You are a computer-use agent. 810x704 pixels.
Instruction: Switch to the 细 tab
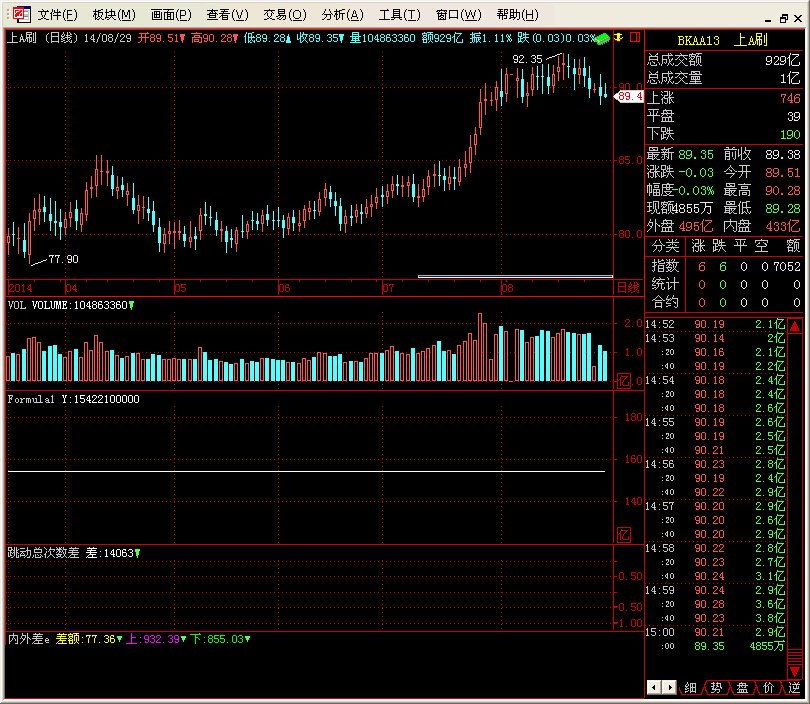click(690, 687)
